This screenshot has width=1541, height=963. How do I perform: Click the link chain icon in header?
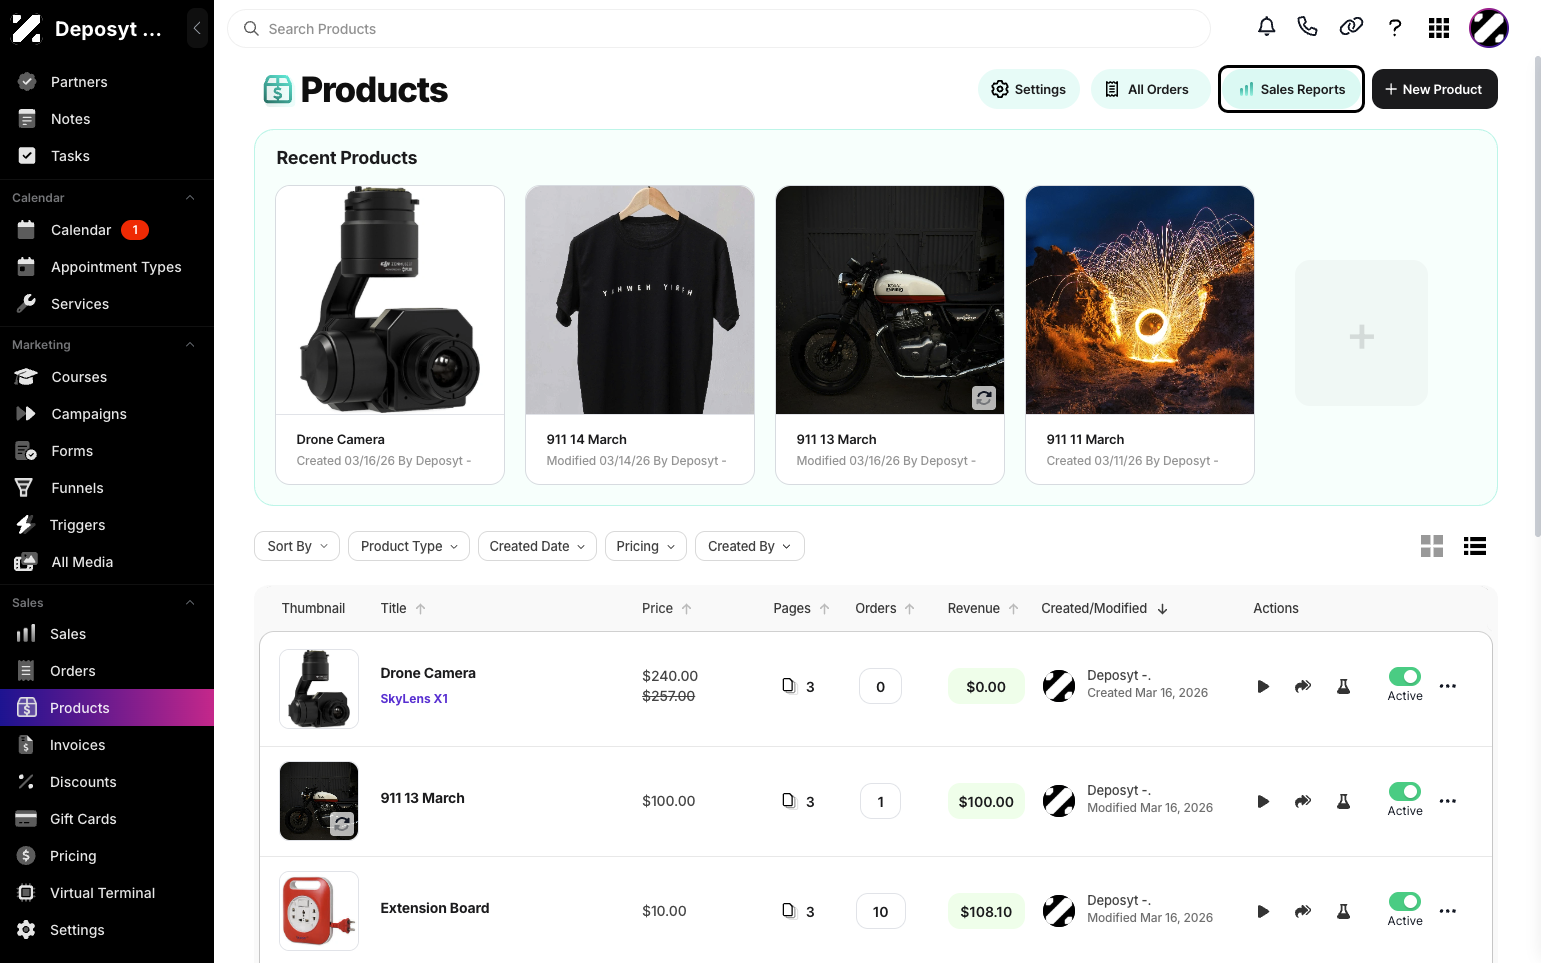[1351, 27]
